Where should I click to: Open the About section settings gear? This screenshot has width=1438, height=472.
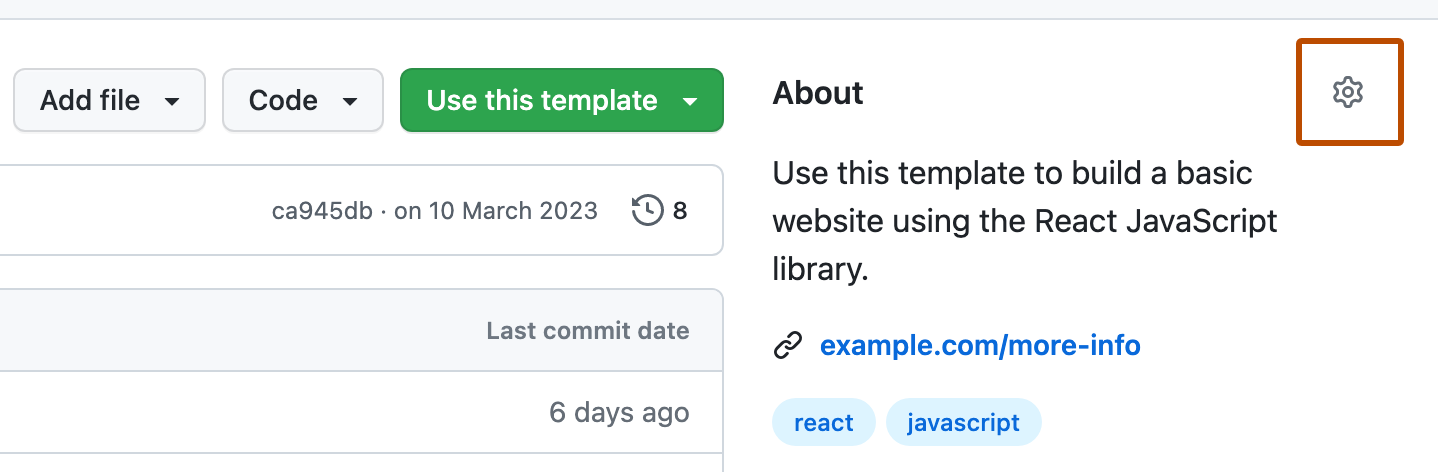[1348, 92]
